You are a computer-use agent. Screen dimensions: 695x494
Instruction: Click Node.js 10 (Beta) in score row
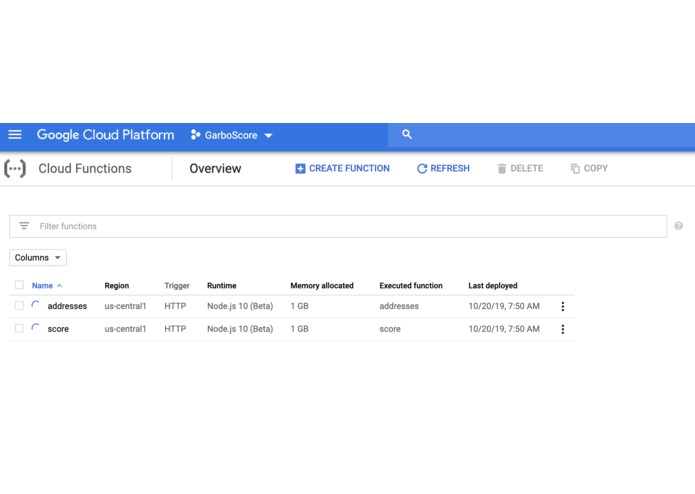click(240, 329)
